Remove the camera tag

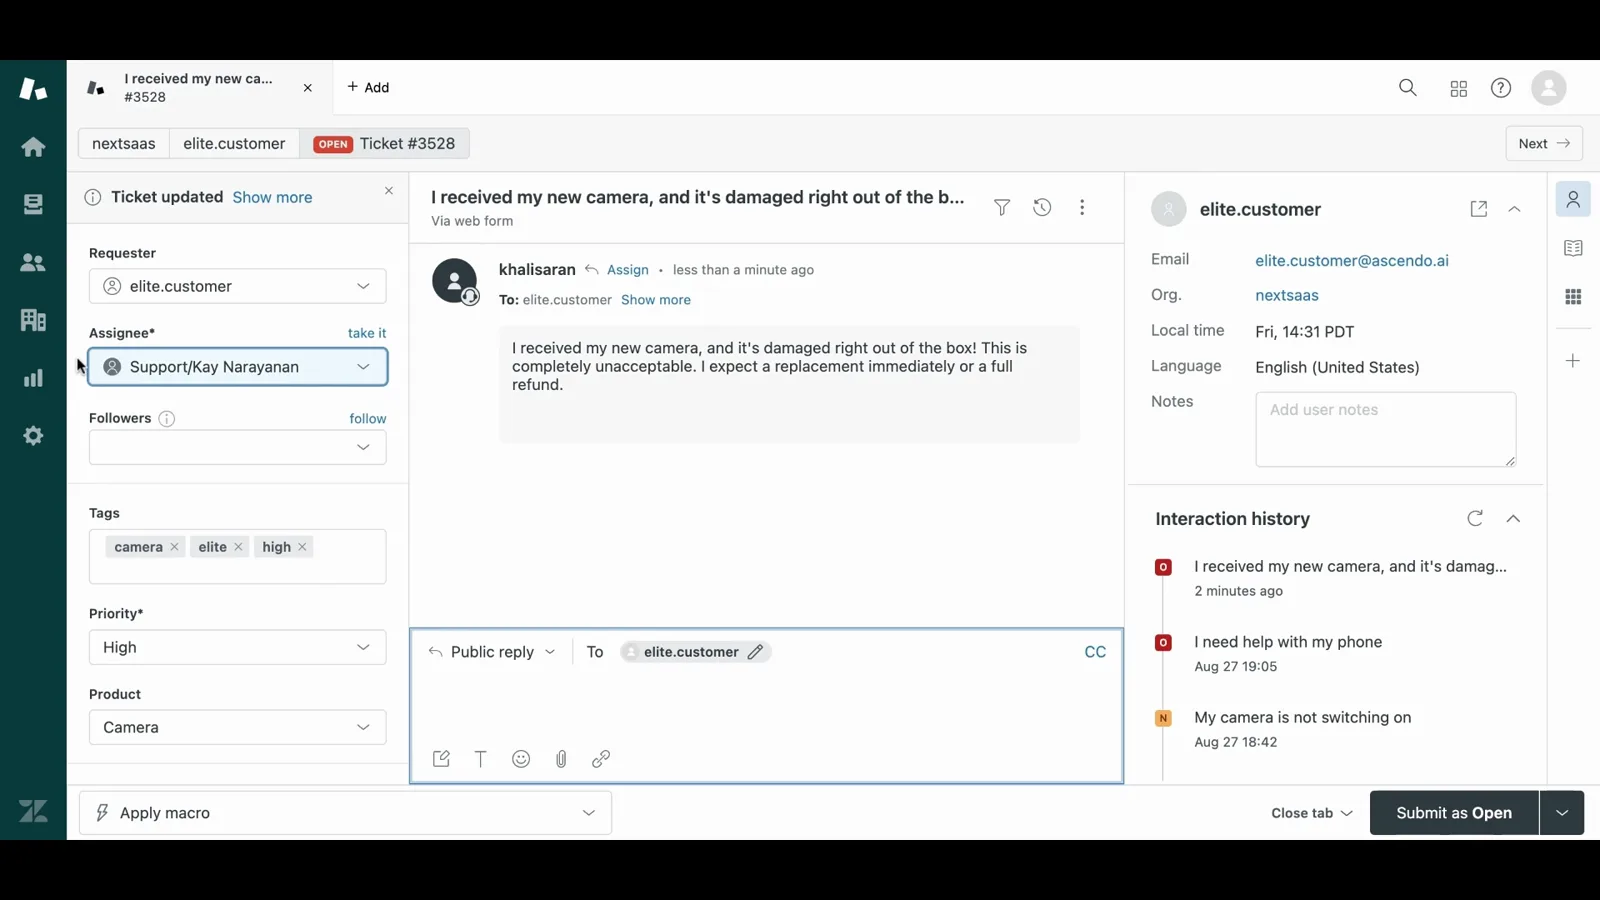pyautogui.click(x=174, y=547)
